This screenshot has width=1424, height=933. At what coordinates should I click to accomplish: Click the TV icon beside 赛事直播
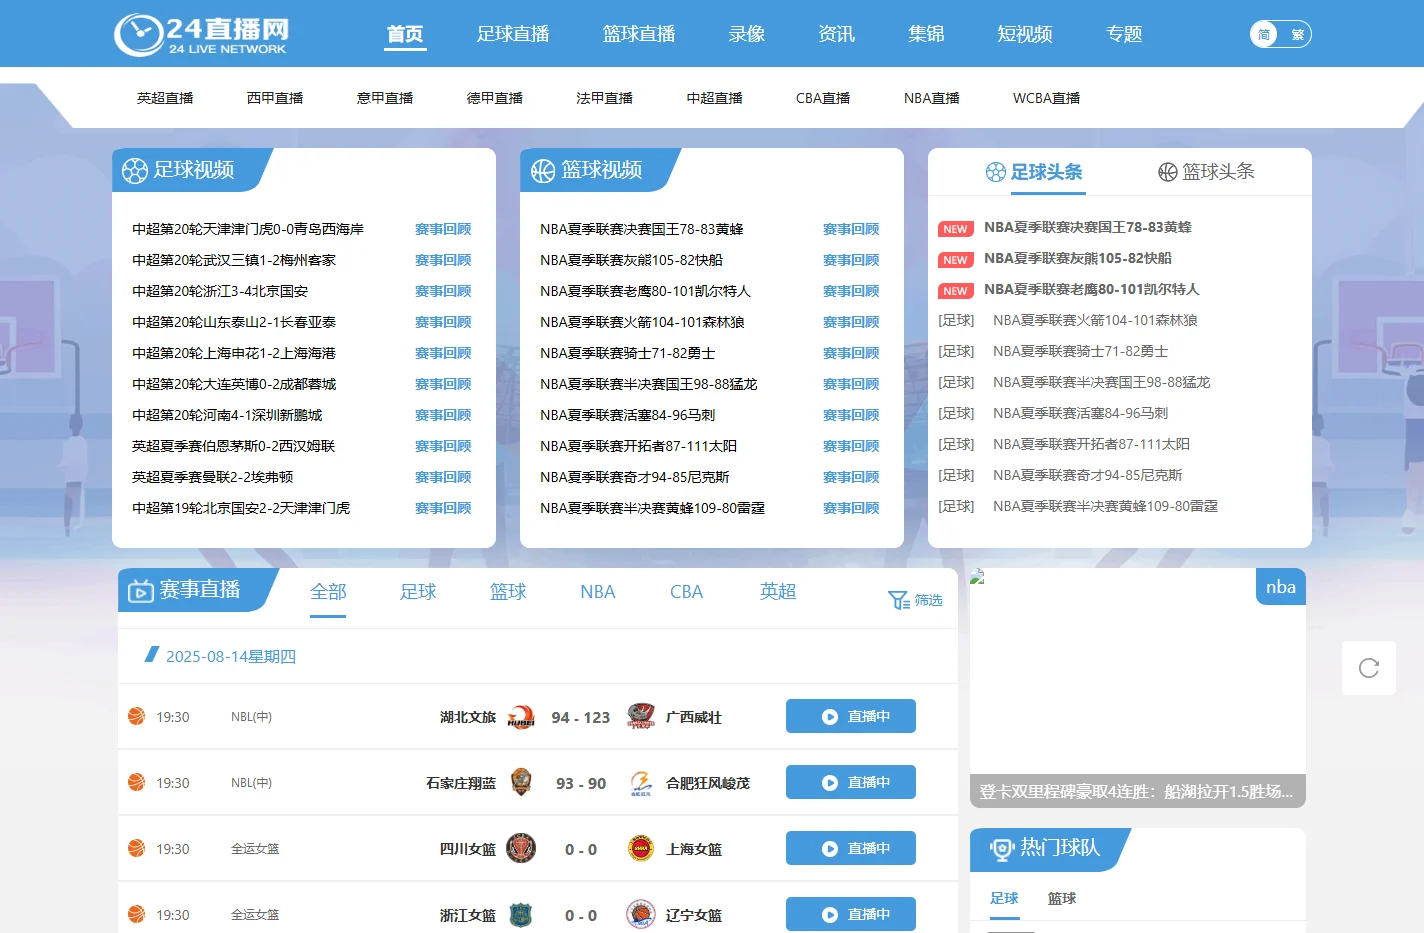click(140, 591)
